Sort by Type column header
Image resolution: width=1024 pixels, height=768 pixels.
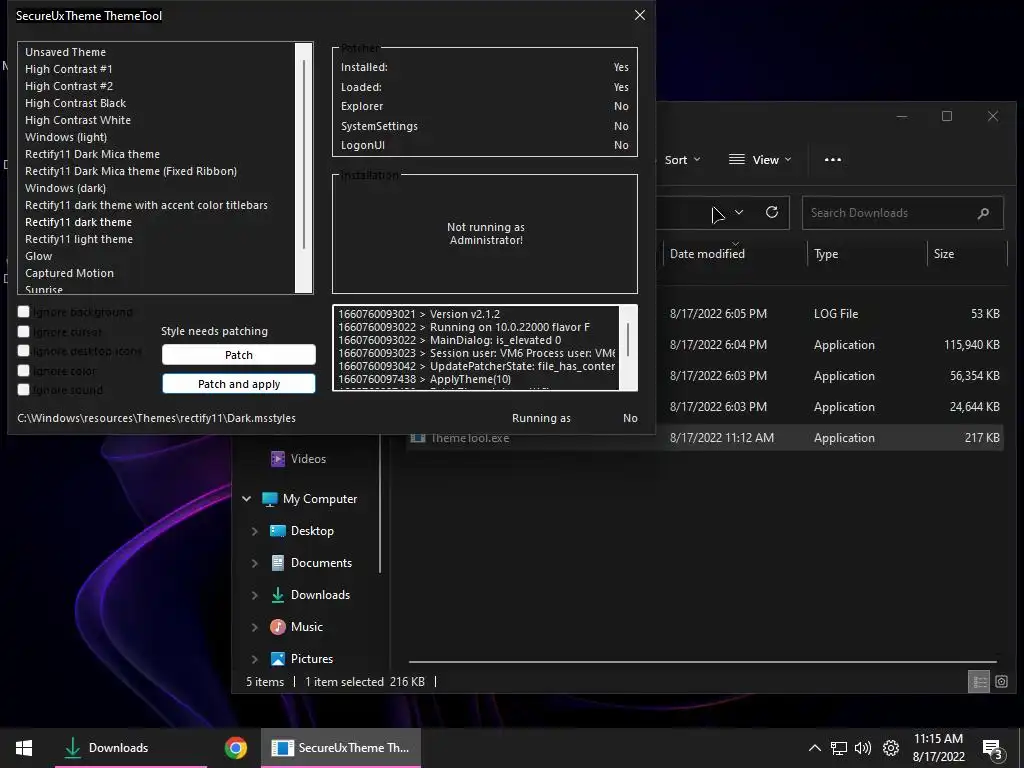pyautogui.click(x=826, y=254)
